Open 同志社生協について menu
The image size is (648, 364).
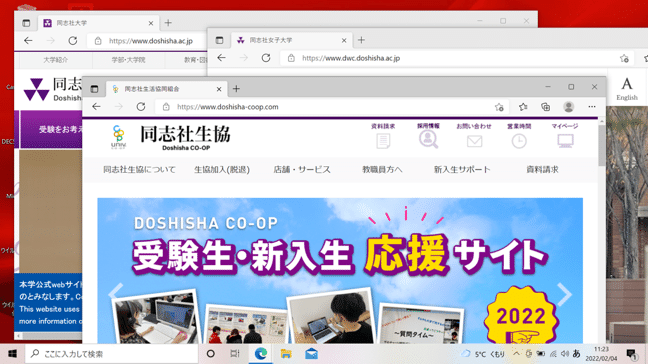(139, 169)
